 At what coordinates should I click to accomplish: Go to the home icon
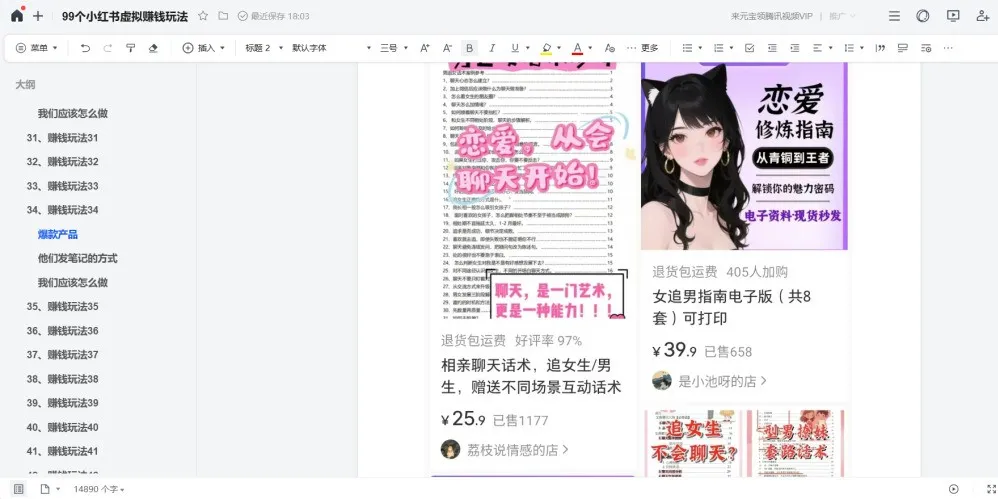point(17,15)
